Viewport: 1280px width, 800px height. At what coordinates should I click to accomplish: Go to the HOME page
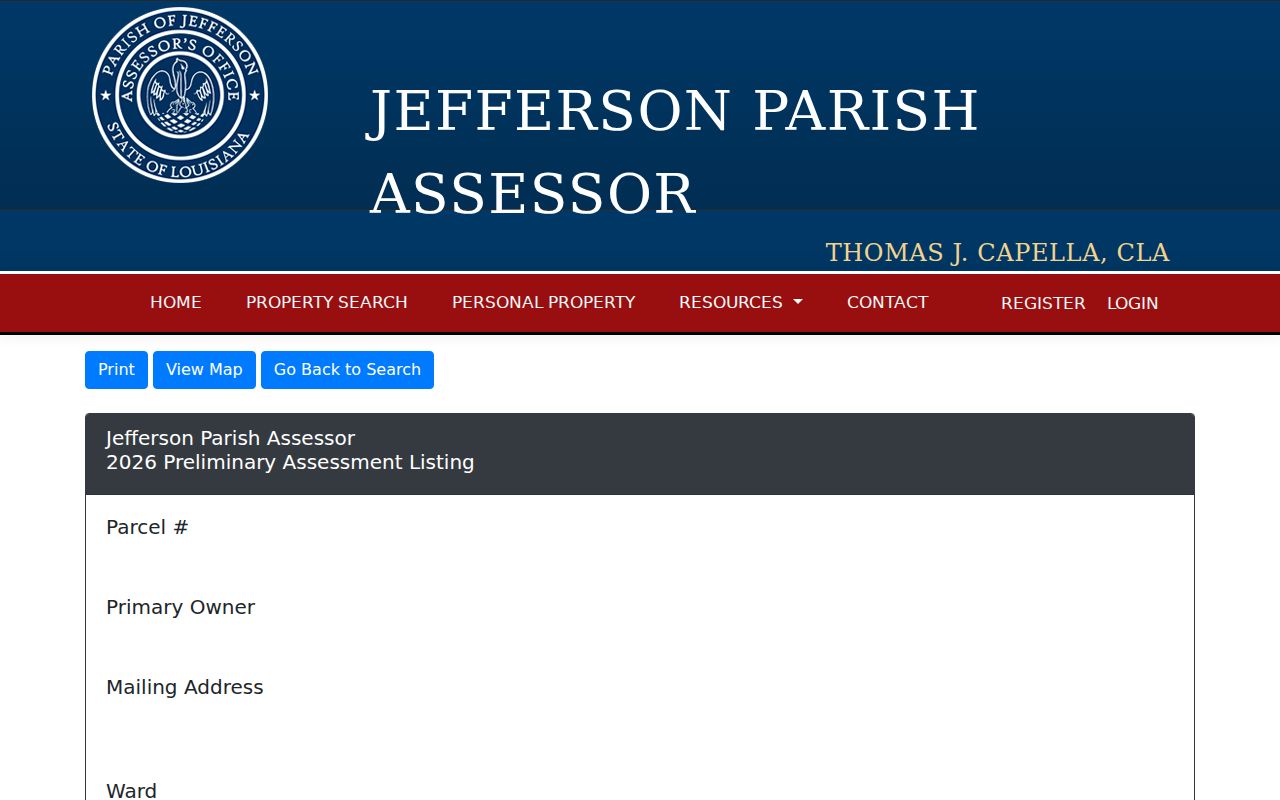pos(176,302)
